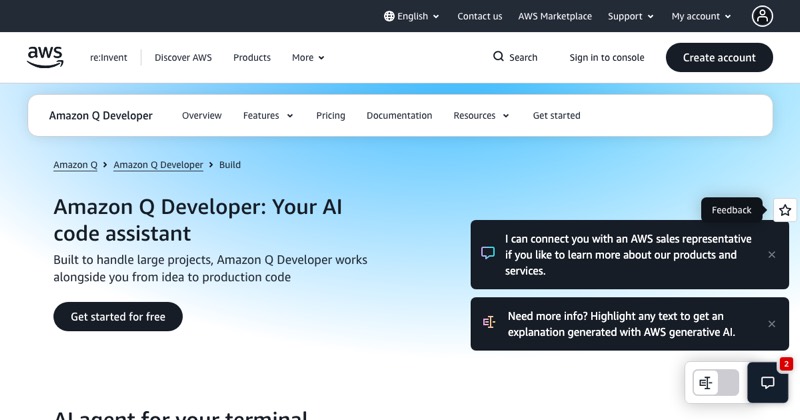
Task: Expand the Features dropdown
Action: pos(268,115)
